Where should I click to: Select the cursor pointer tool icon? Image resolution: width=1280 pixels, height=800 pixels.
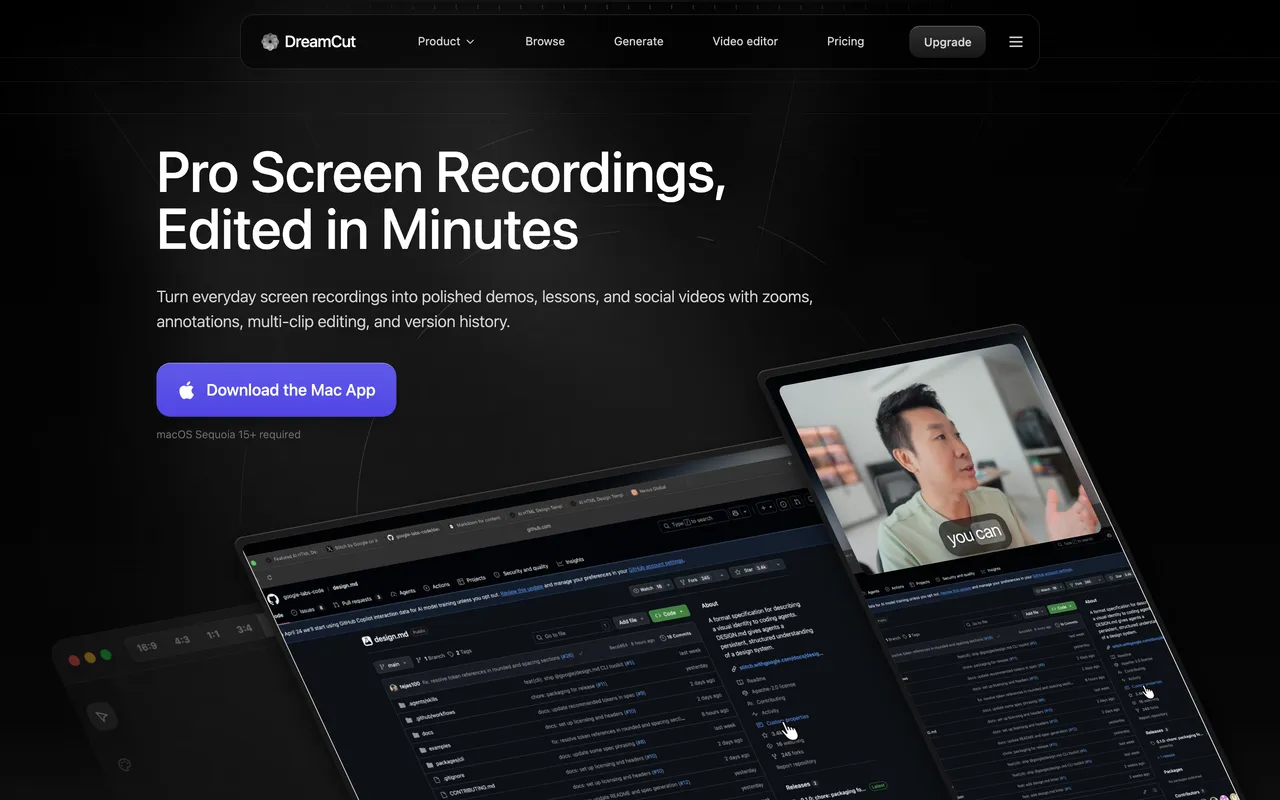click(101, 716)
